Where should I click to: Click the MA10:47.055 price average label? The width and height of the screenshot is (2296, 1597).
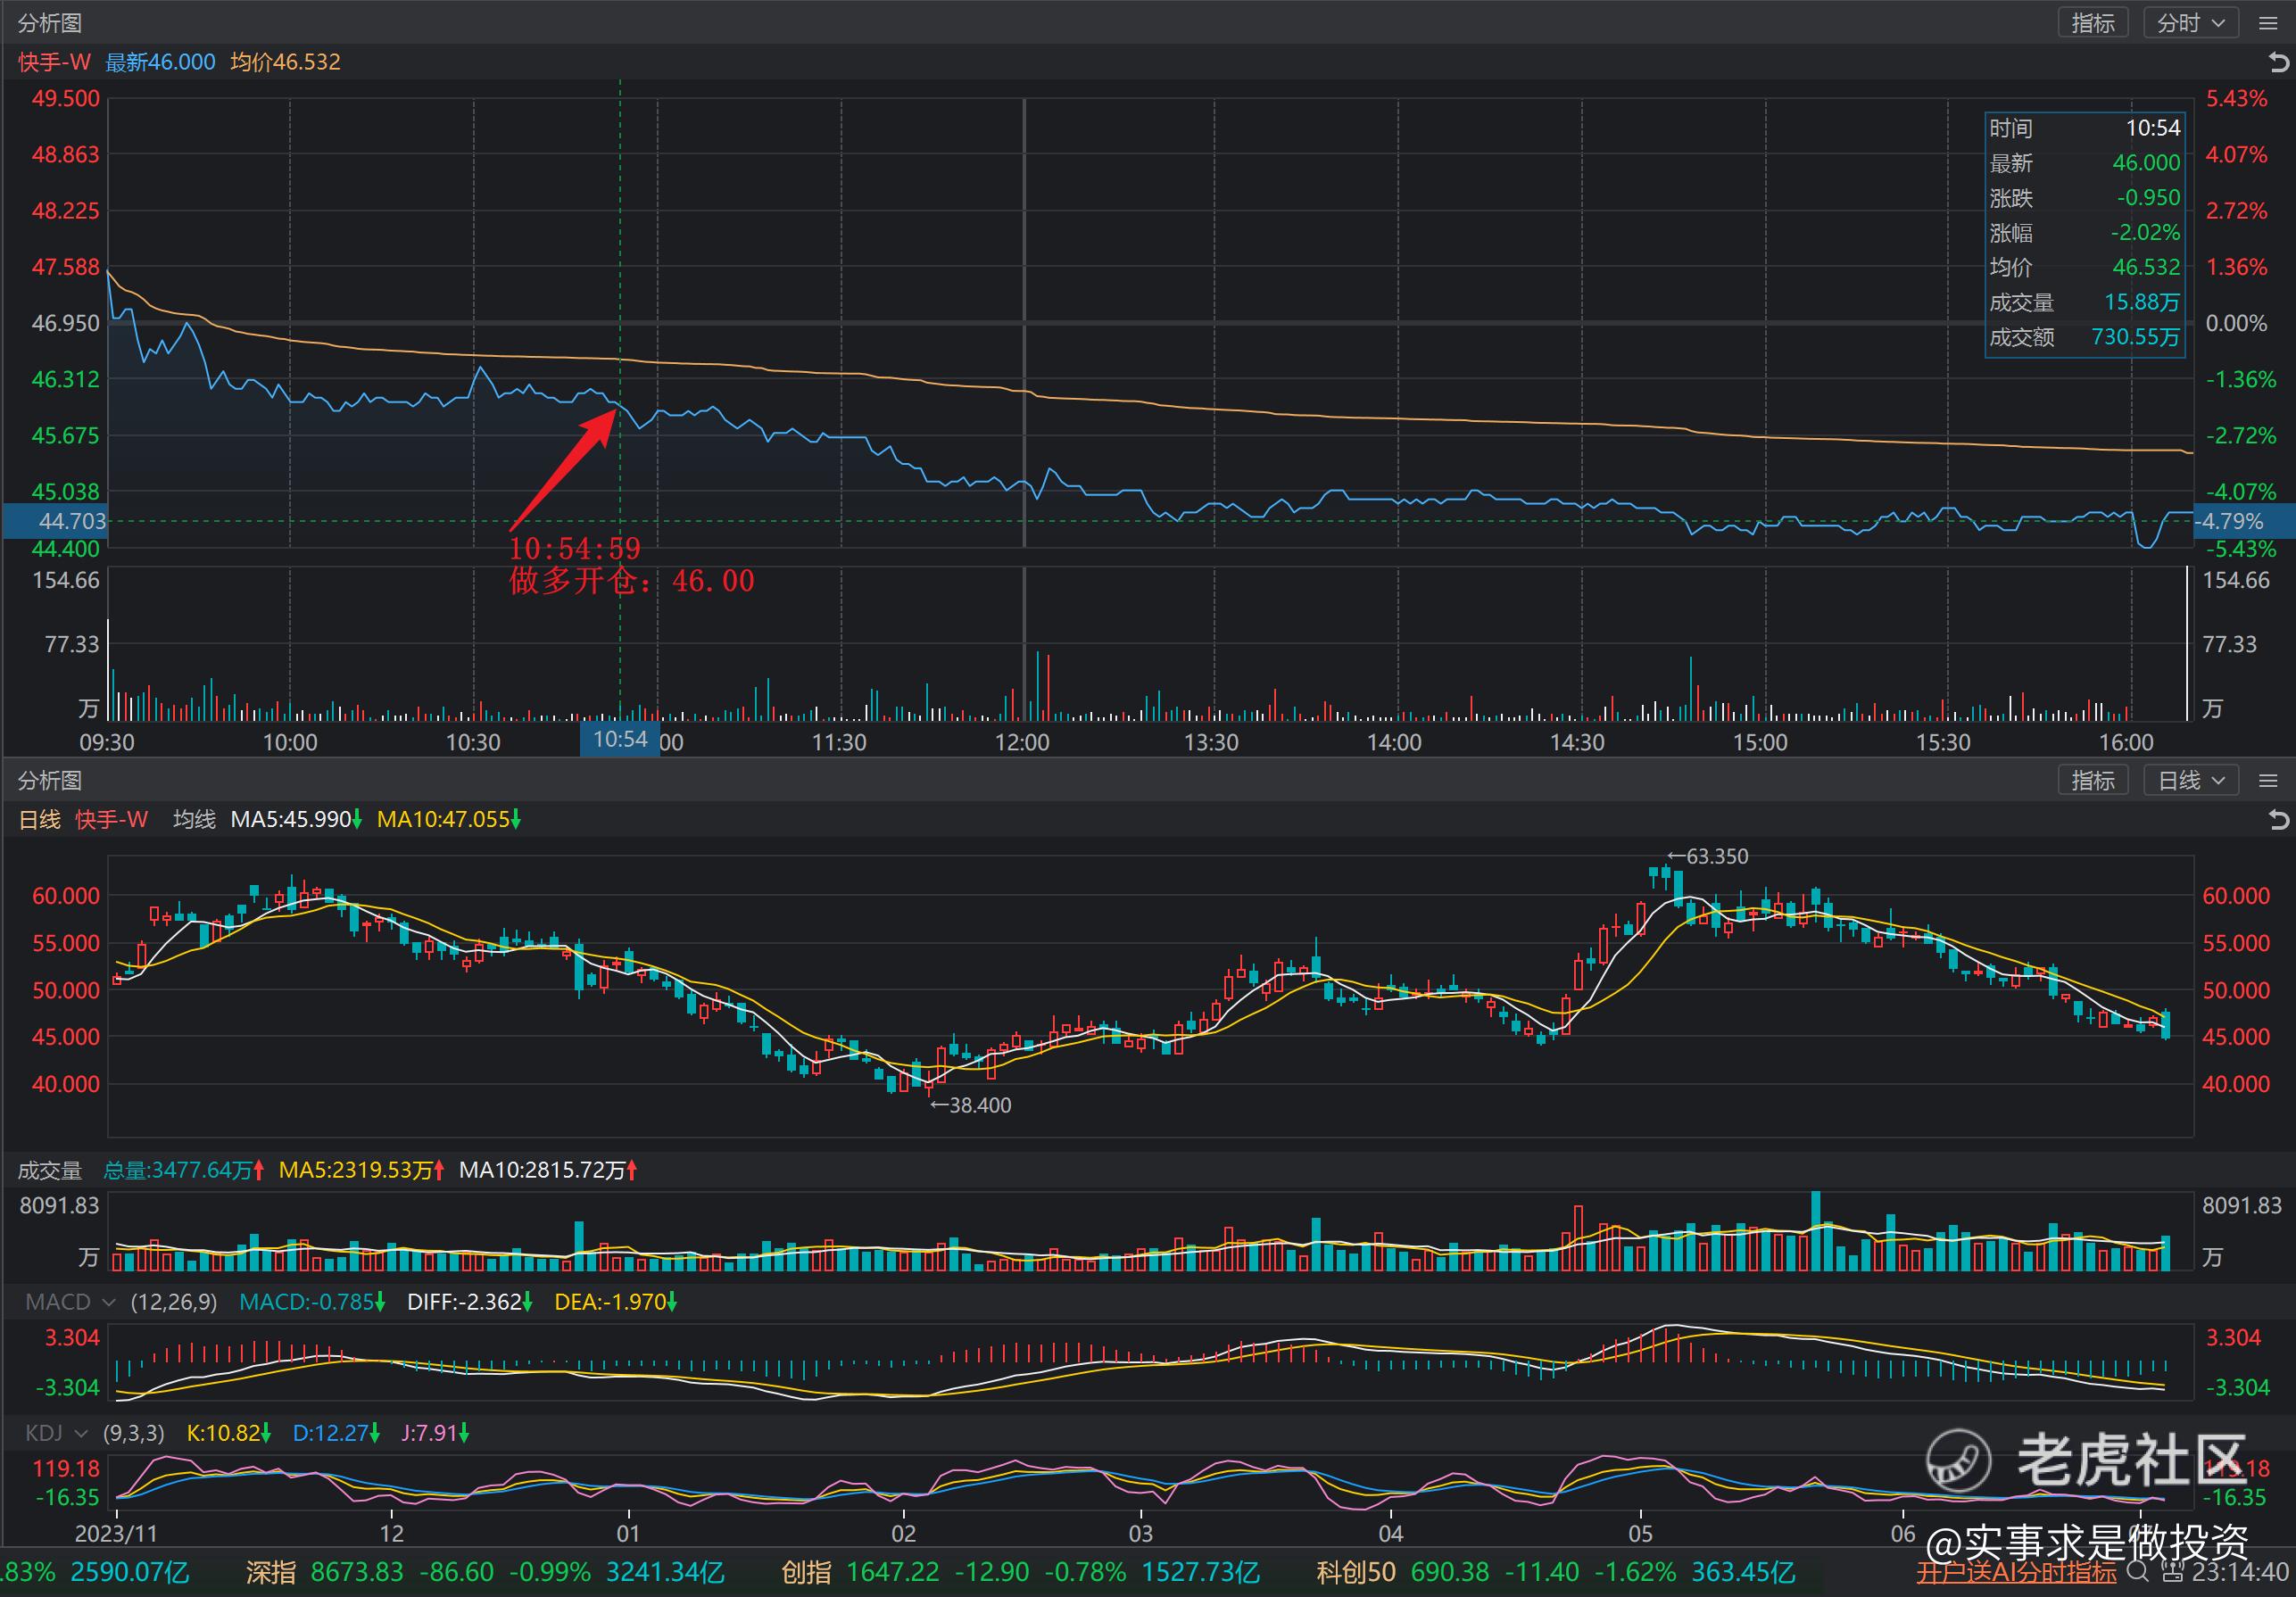click(x=449, y=820)
